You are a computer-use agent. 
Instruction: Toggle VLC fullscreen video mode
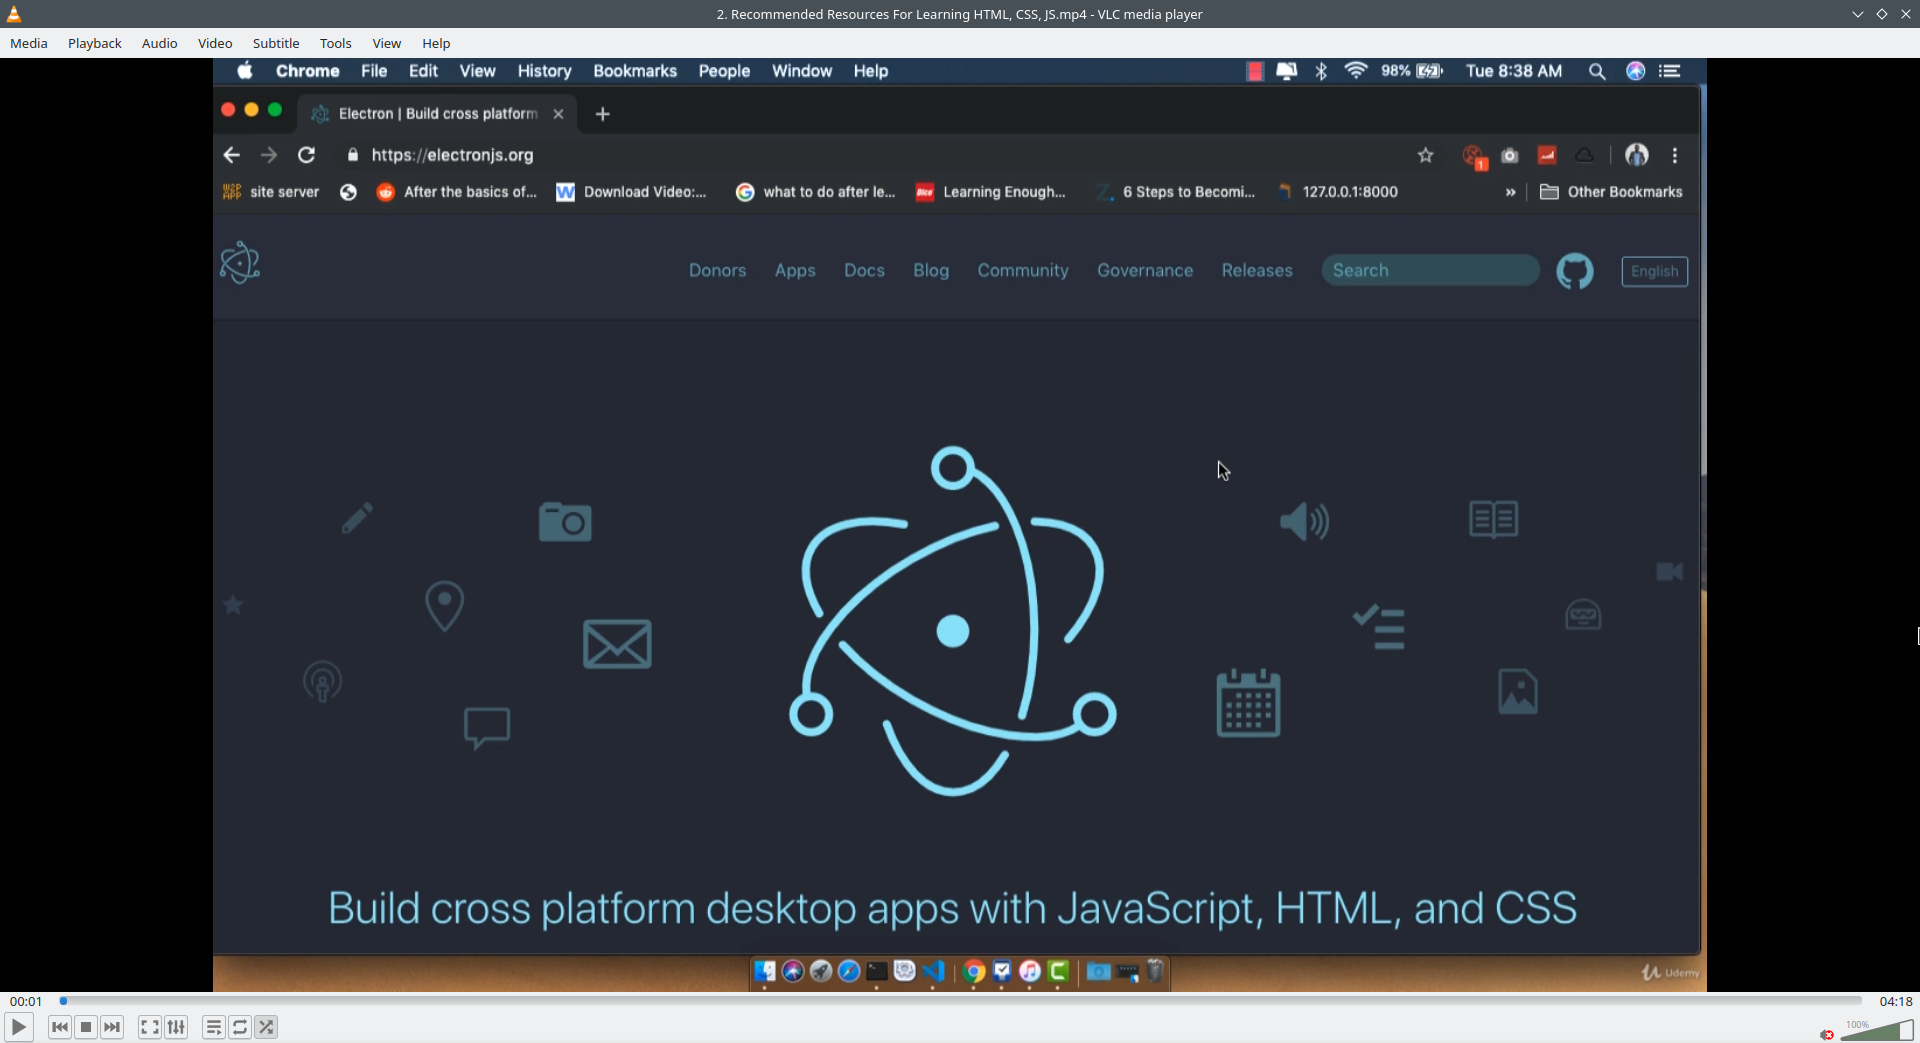[x=150, y=1027]
